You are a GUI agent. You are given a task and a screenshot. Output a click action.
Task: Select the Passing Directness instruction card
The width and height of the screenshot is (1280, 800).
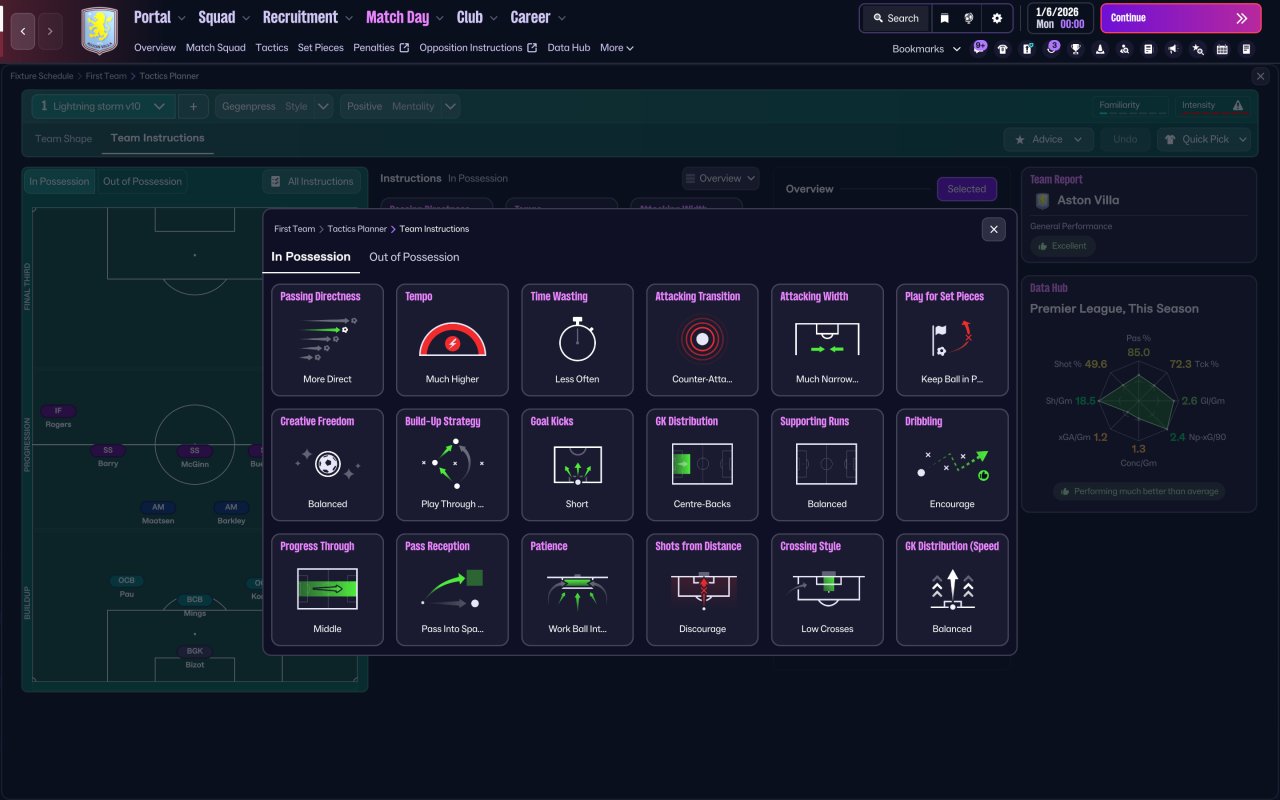[x=327, y=340]
